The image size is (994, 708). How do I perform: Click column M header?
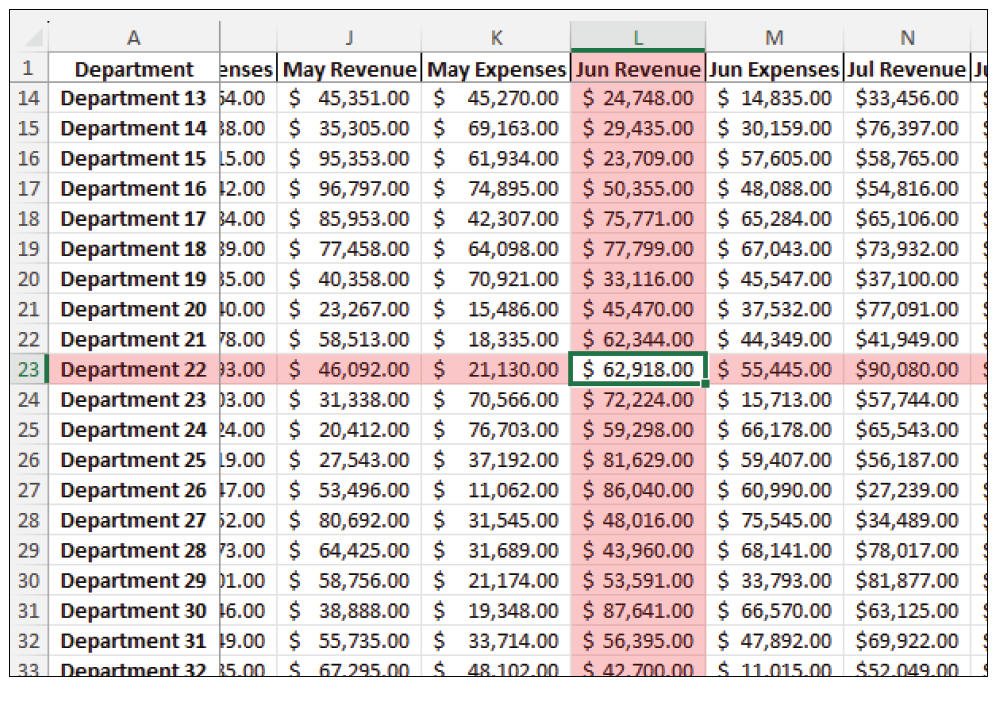coord(774,38)
